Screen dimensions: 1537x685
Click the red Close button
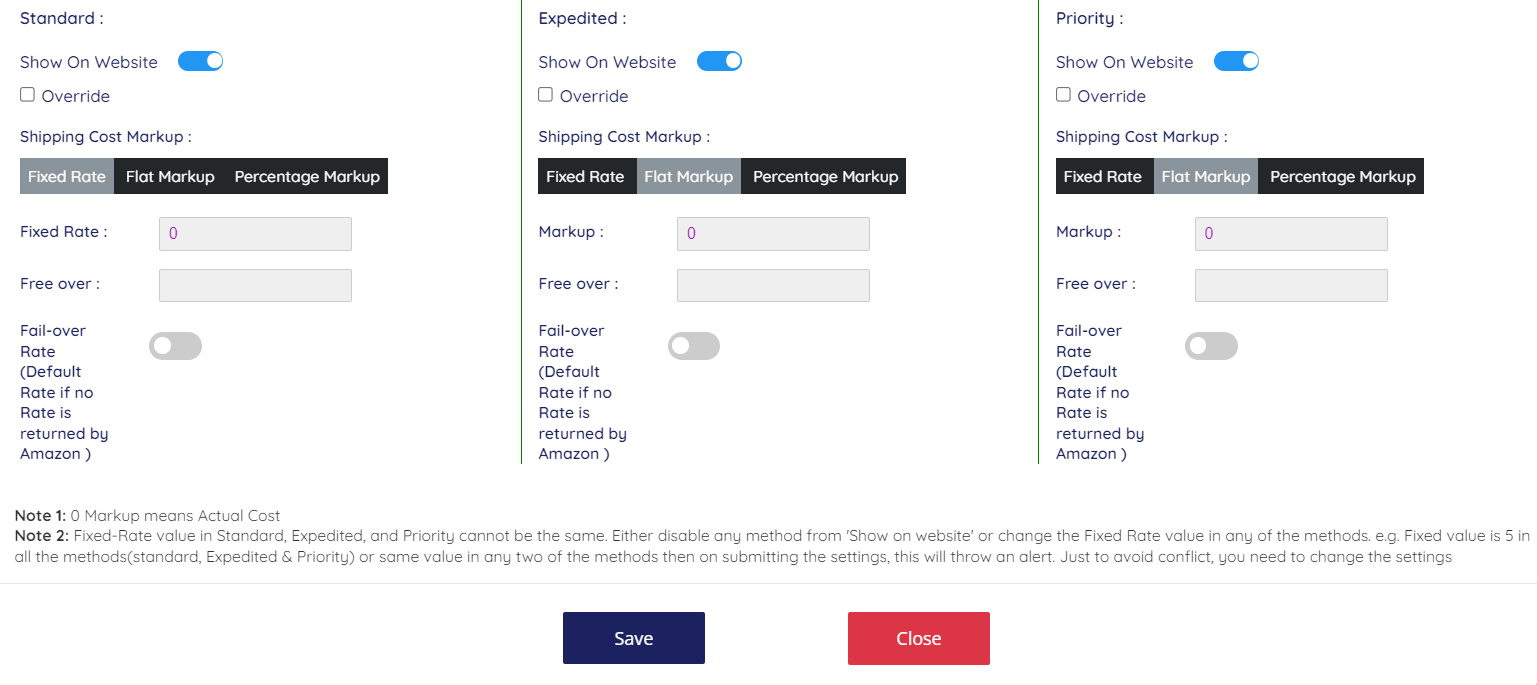pyautogui.click(x=919, y=638)
